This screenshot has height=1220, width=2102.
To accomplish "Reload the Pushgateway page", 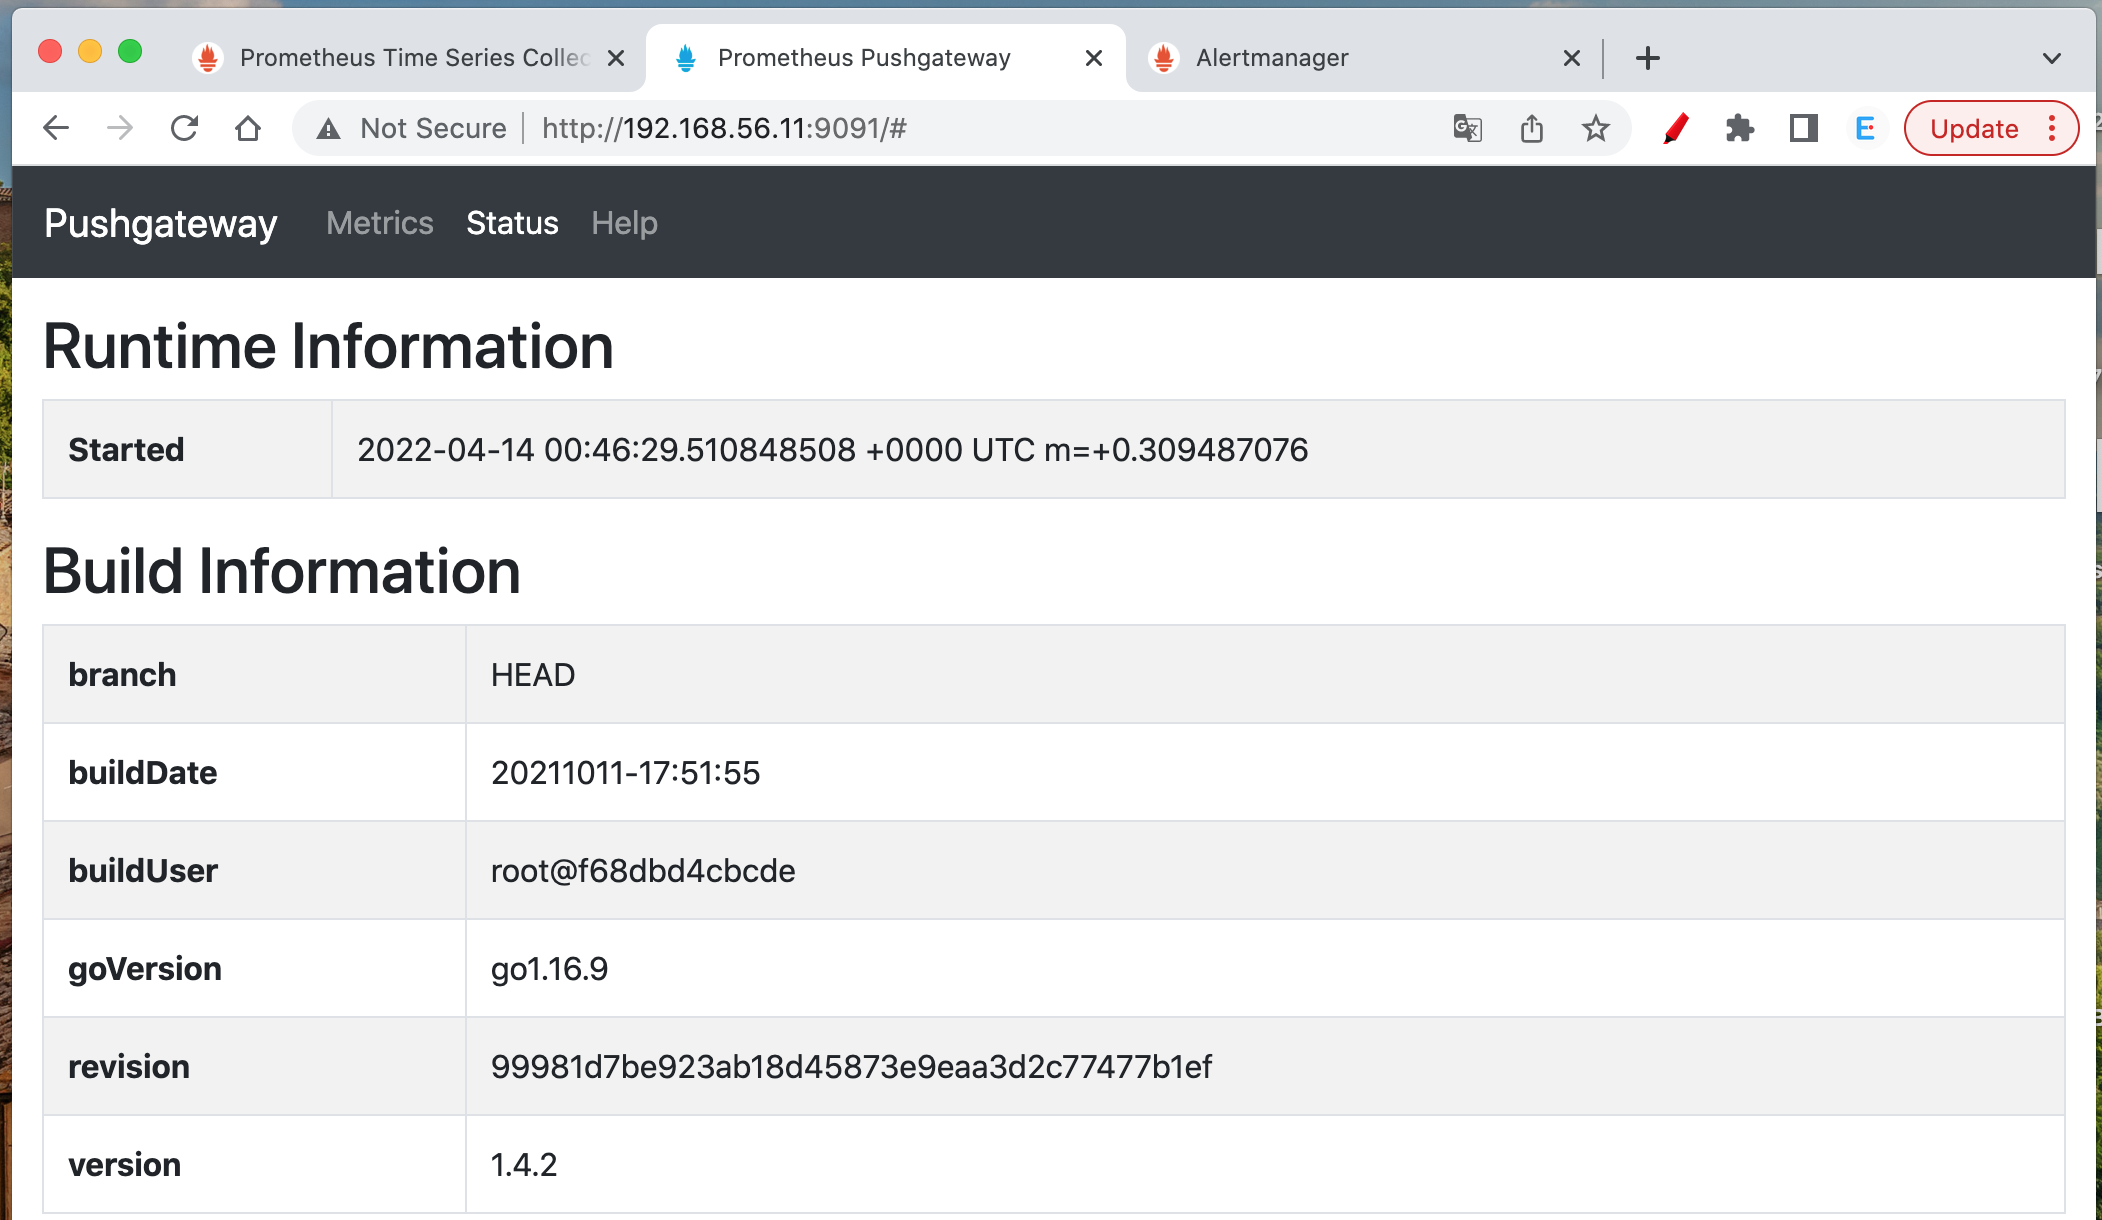I will point(184,128).
